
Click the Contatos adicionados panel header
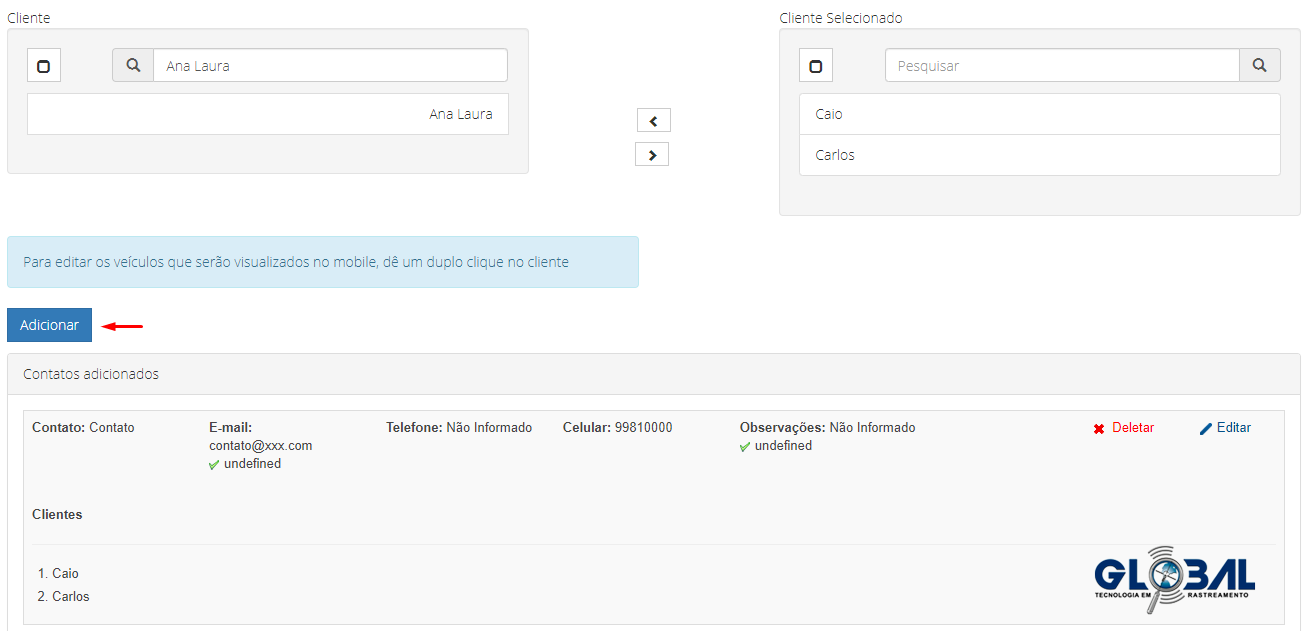[653, 374]
